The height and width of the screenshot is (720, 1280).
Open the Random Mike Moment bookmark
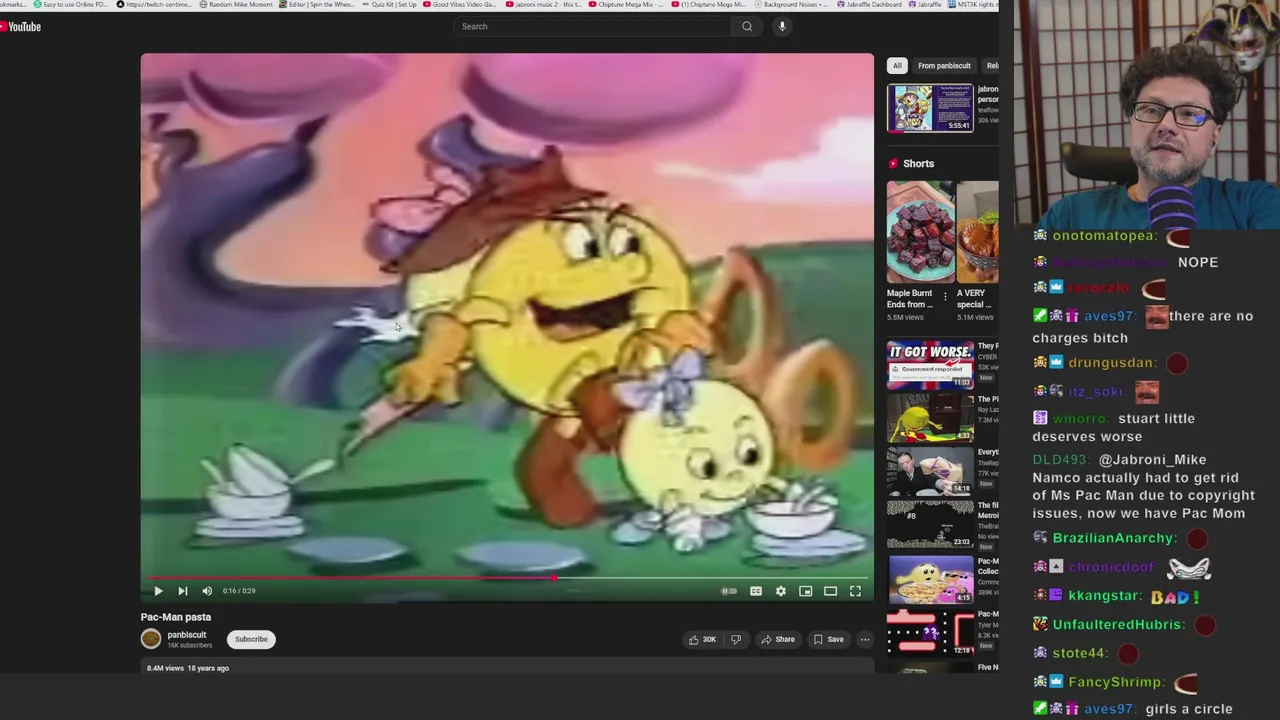tap(236, 5)
